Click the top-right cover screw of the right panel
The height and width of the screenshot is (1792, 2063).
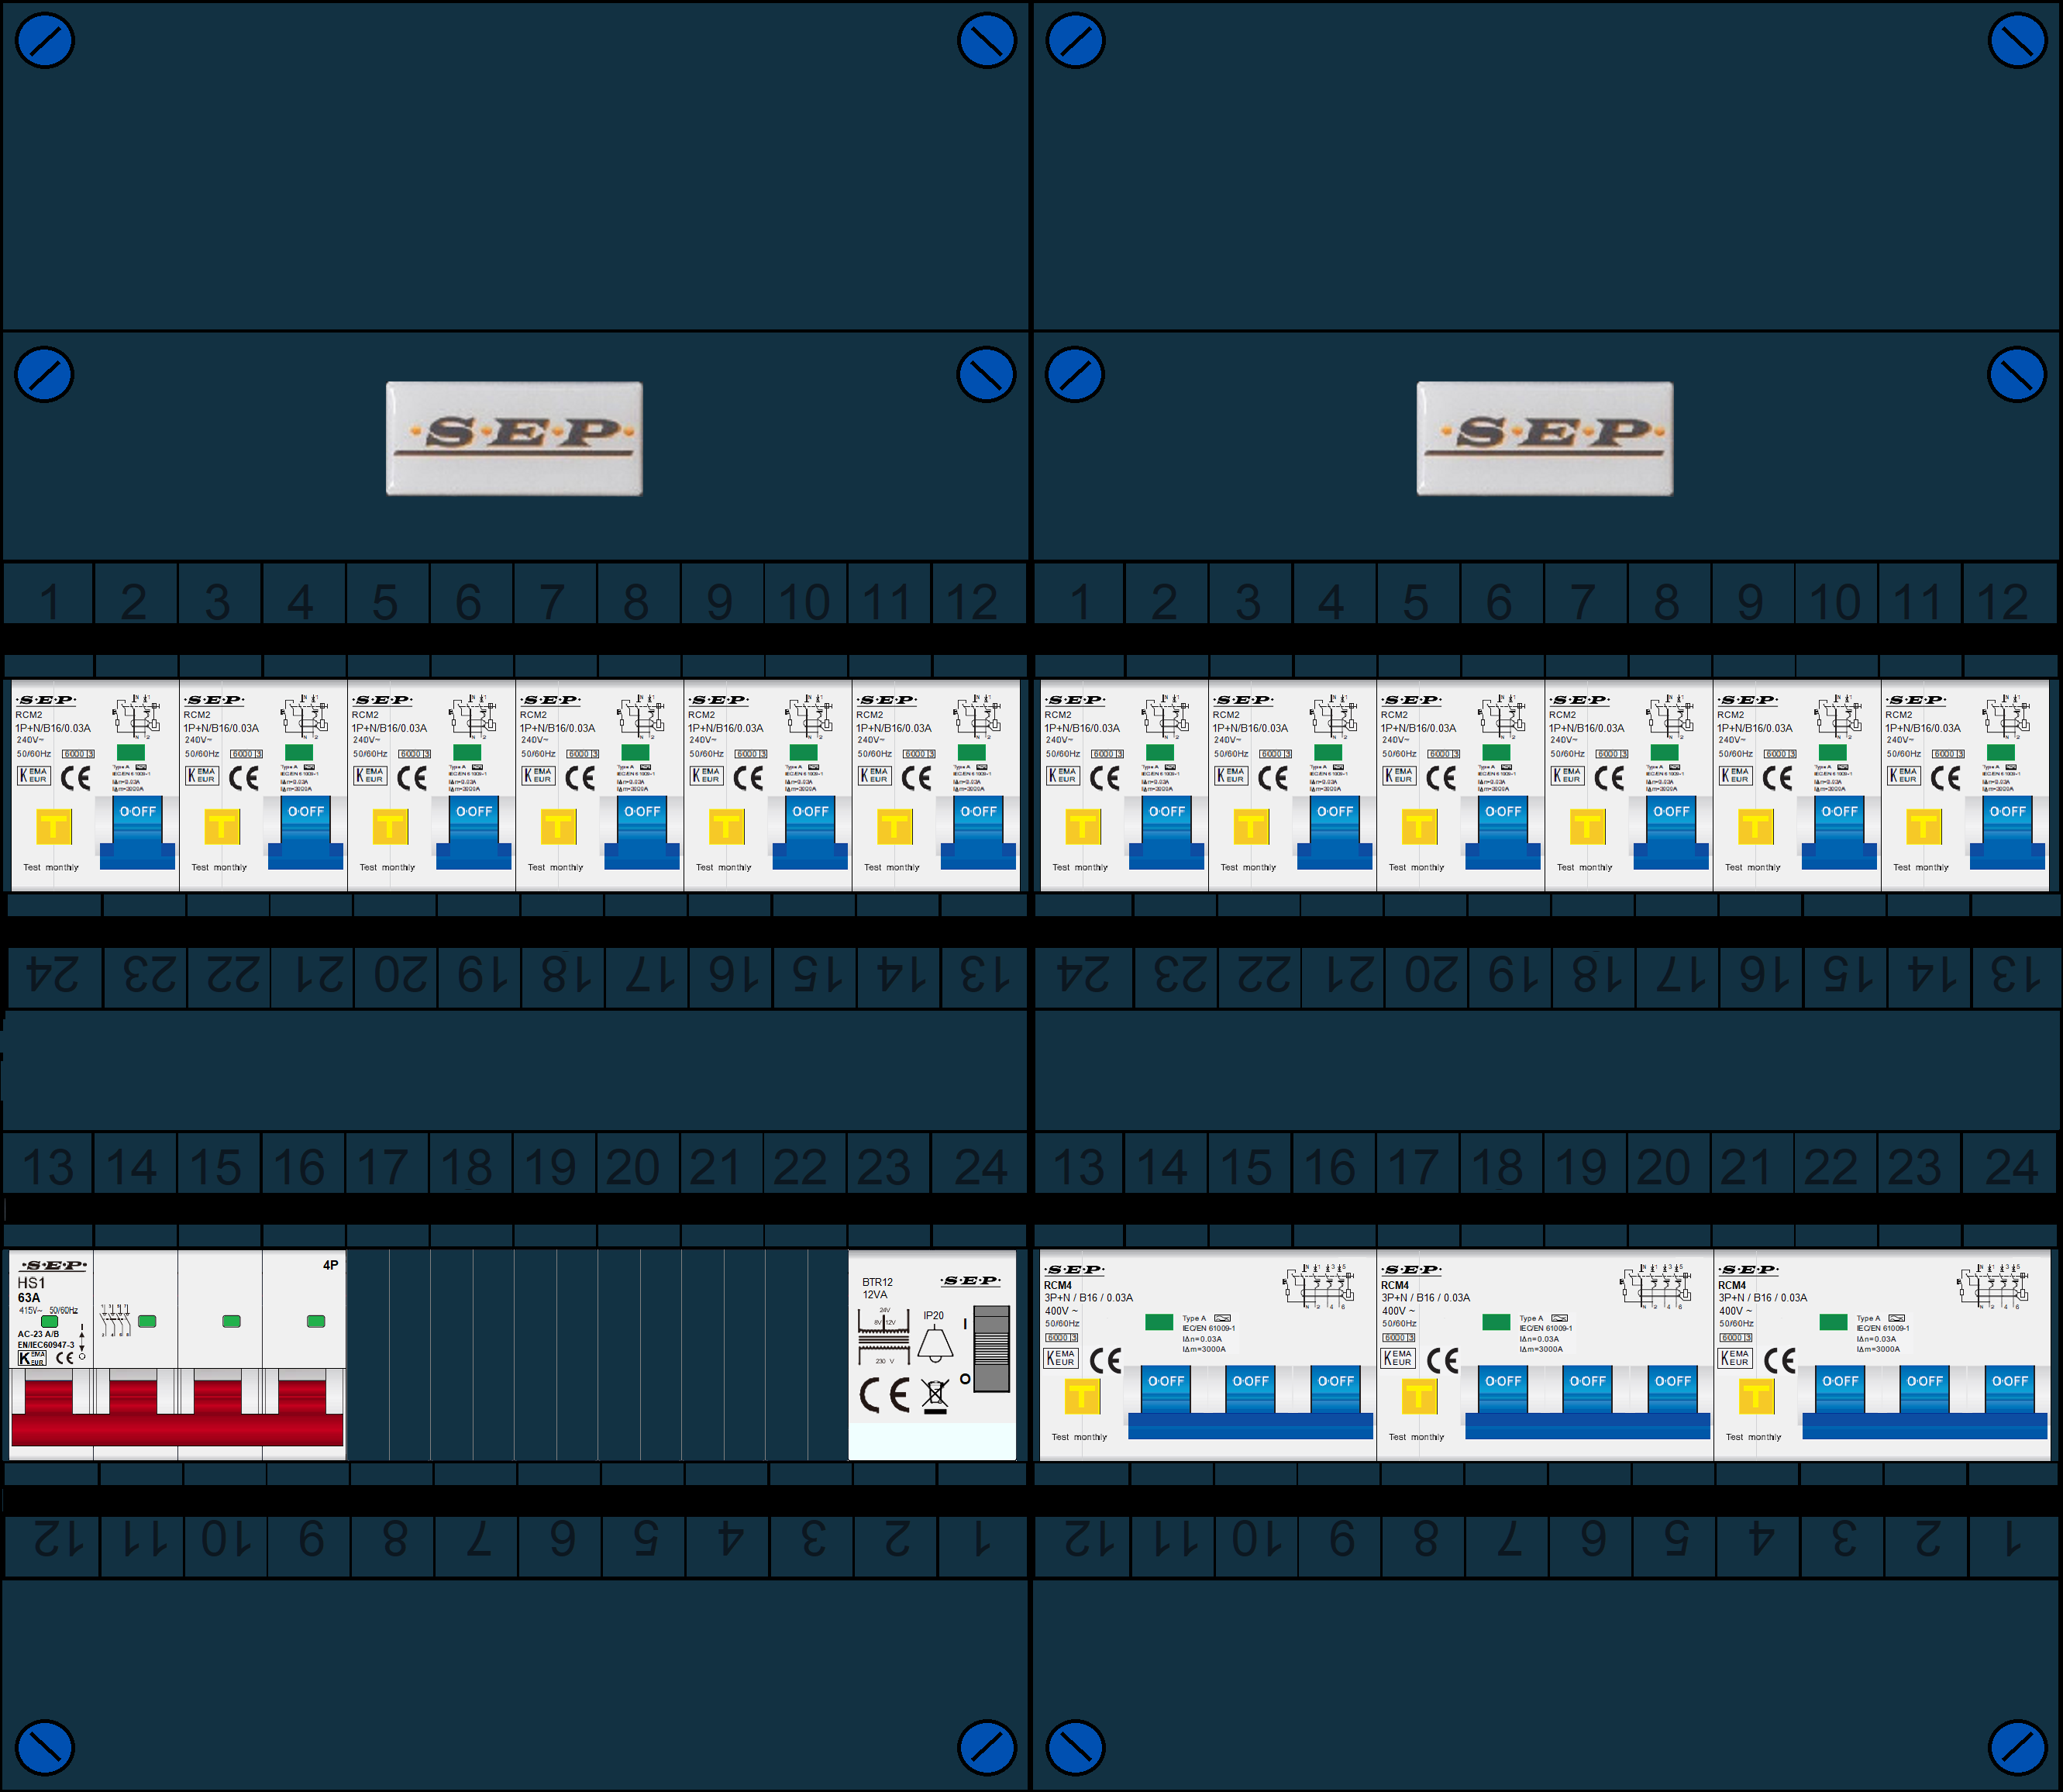tap(2017, 40)
